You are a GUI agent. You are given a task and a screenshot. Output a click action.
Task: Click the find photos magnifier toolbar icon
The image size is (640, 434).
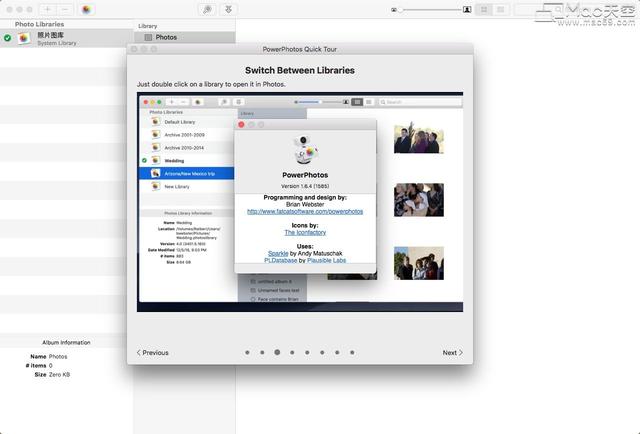coord(207,9)
